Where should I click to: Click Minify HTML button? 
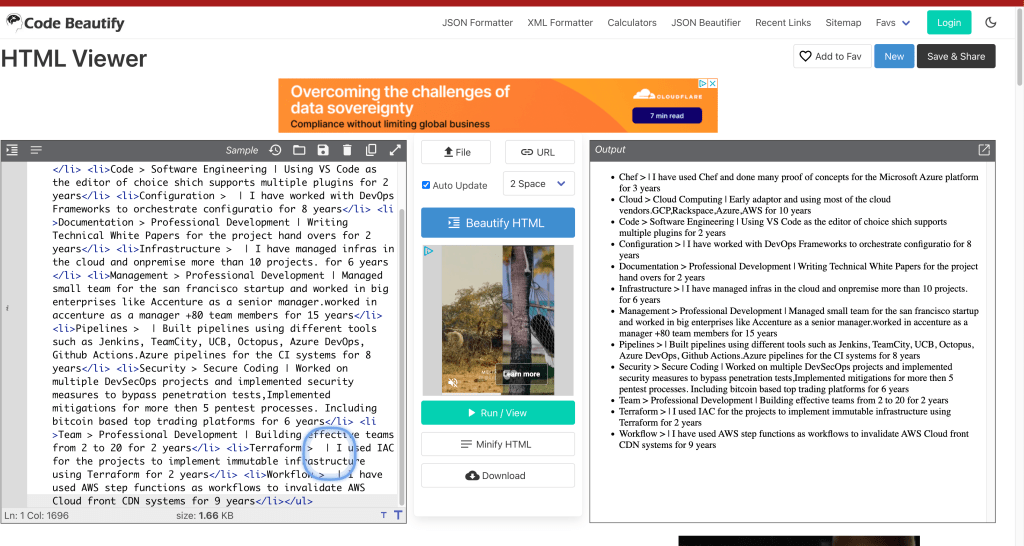click(498, 444)
